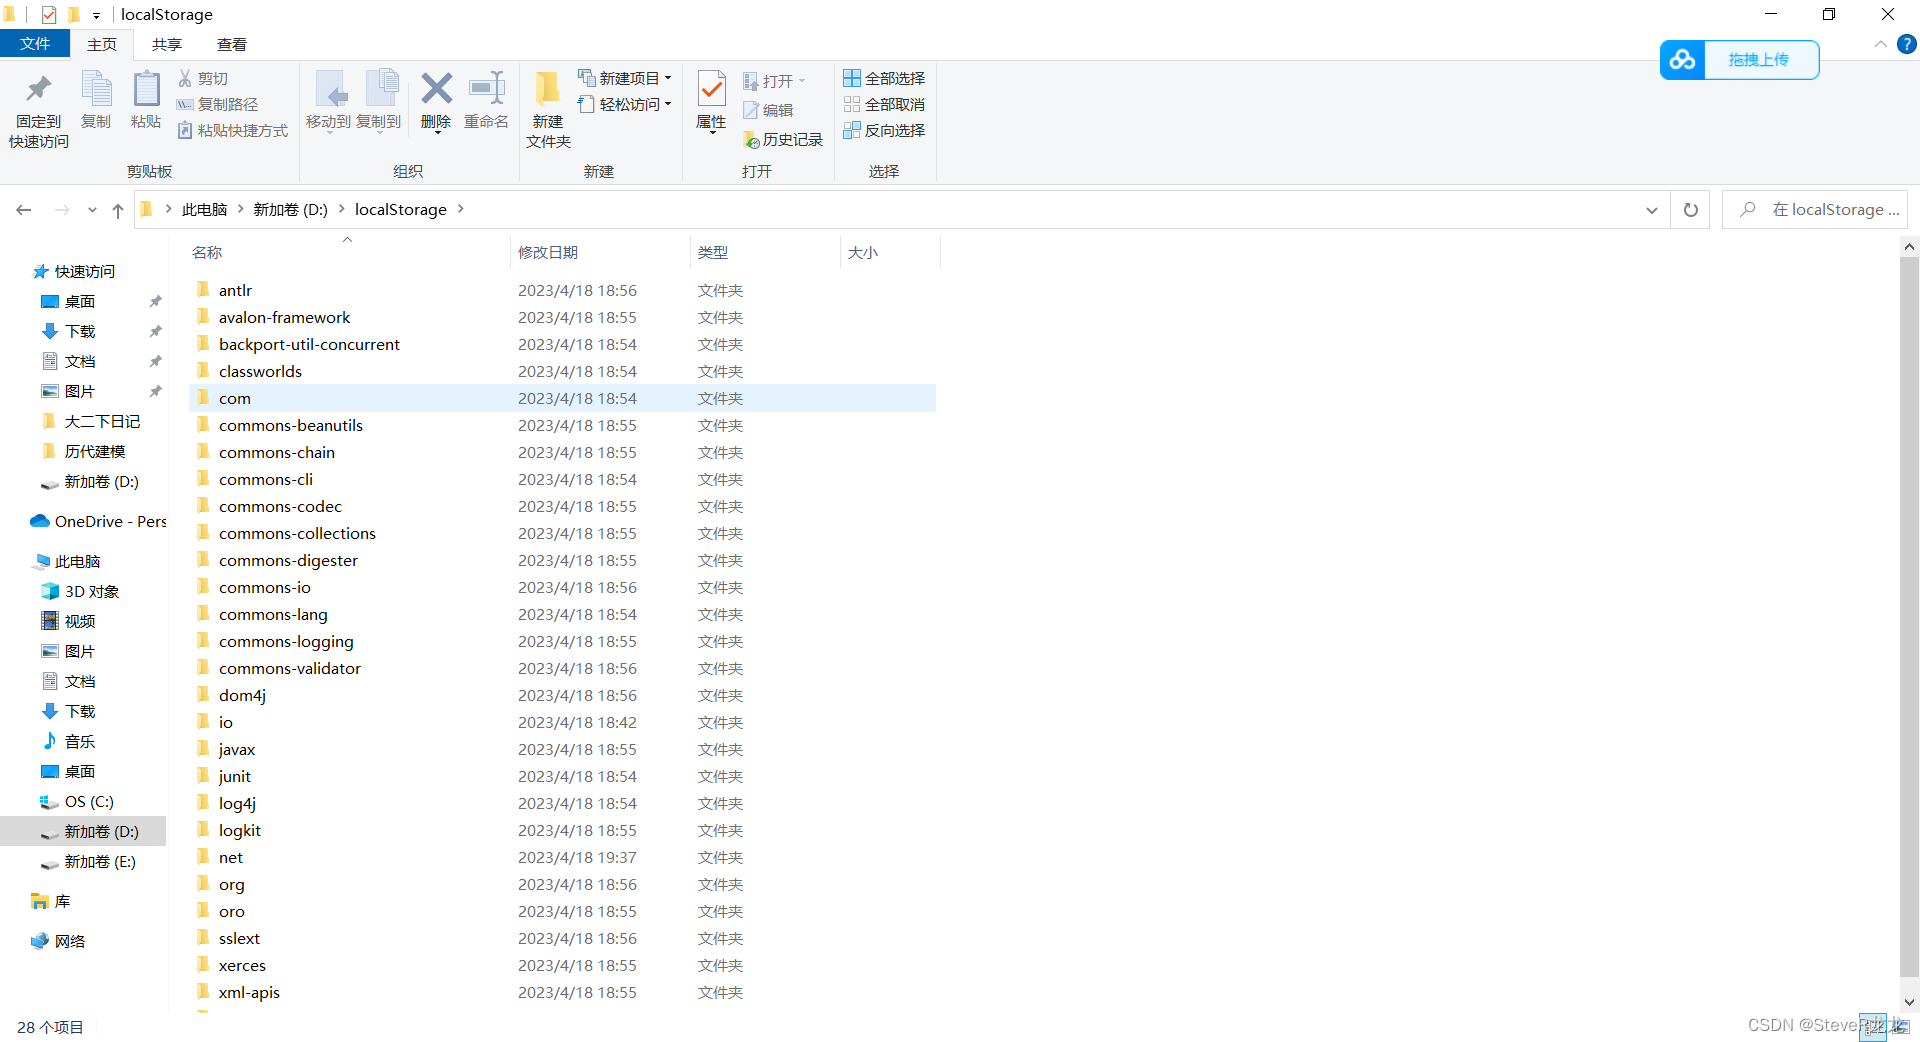This screenshot has width=1920, height=1042.
Task: Expand the 新建项目 dropdown
Action: 665,78
